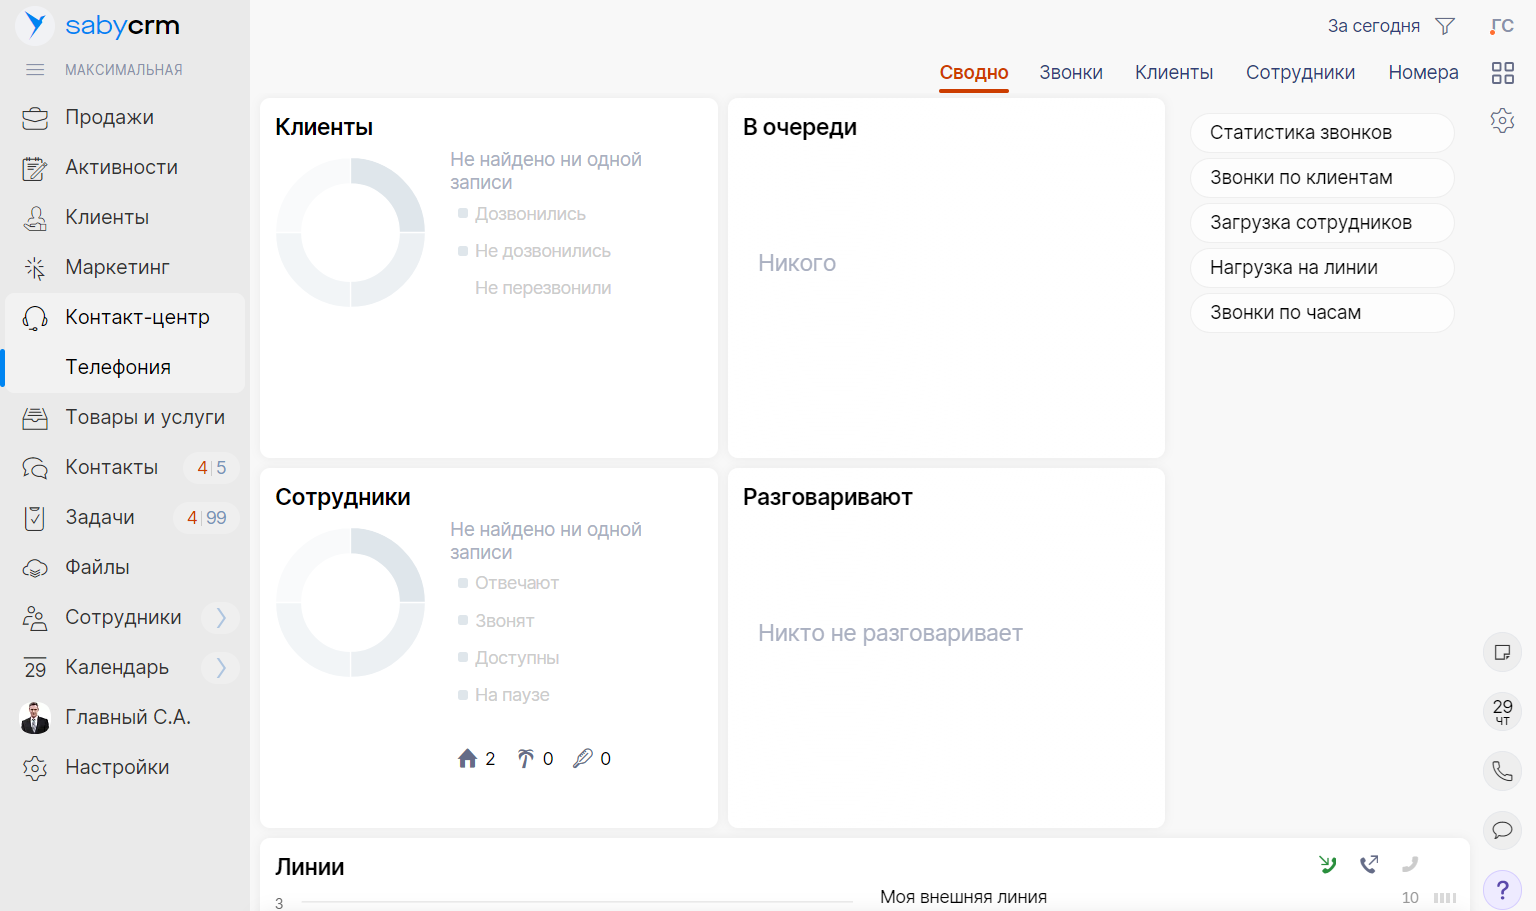Viewport: 1536px width, 911px height.
Task: Switch to the Номера tab
Action: tap(1422, 73)
